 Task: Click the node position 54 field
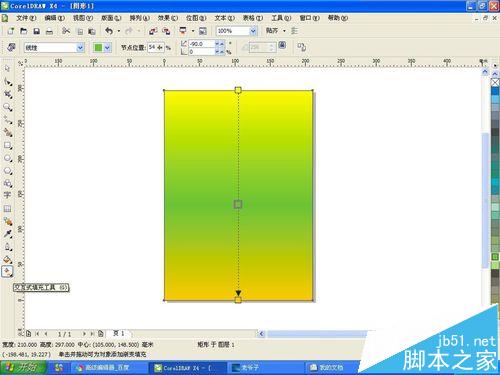coord(155,48)
